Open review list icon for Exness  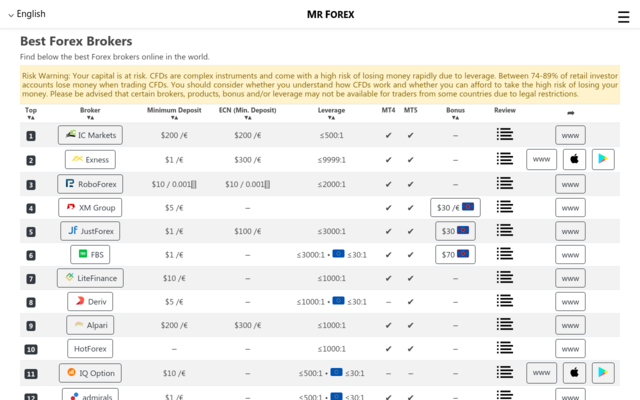tap(505, 159)
